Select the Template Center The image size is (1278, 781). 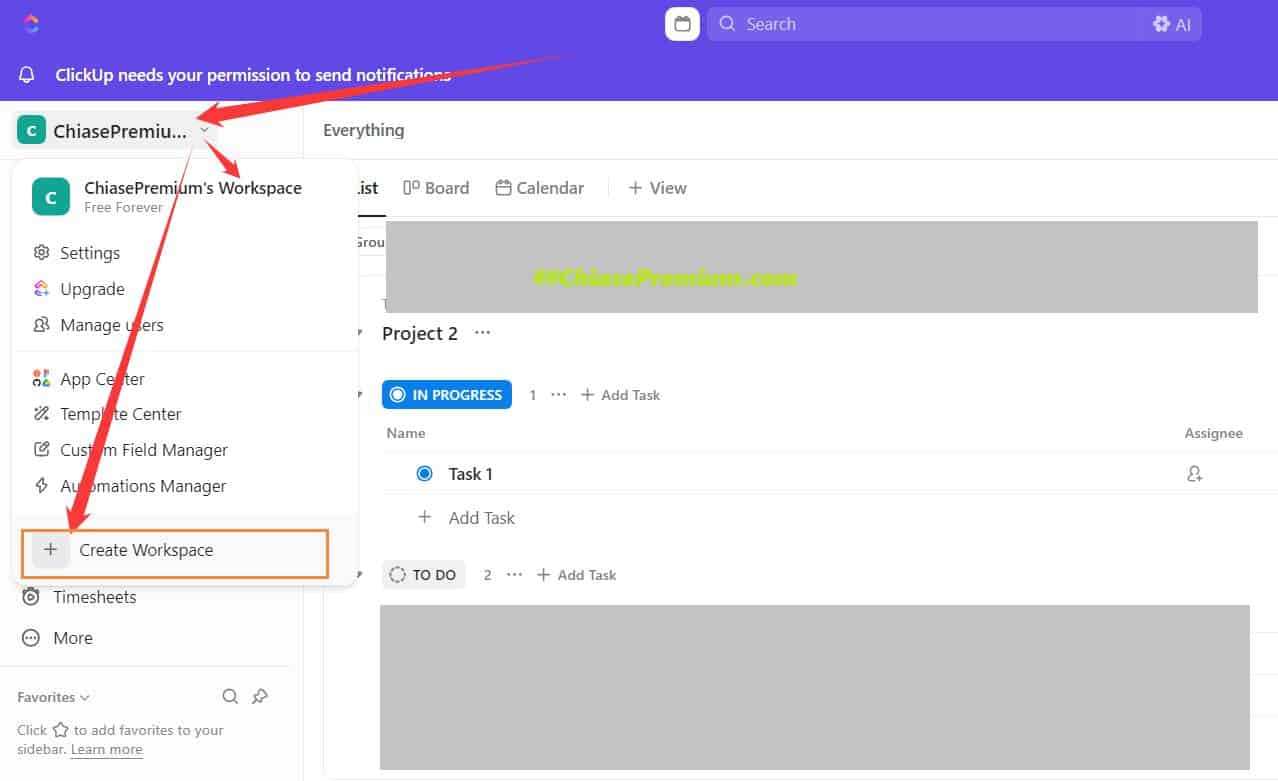point(121,413)
